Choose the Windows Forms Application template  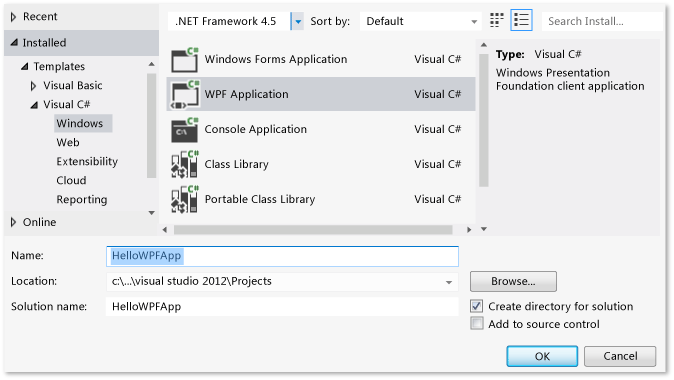click(321, 59)
